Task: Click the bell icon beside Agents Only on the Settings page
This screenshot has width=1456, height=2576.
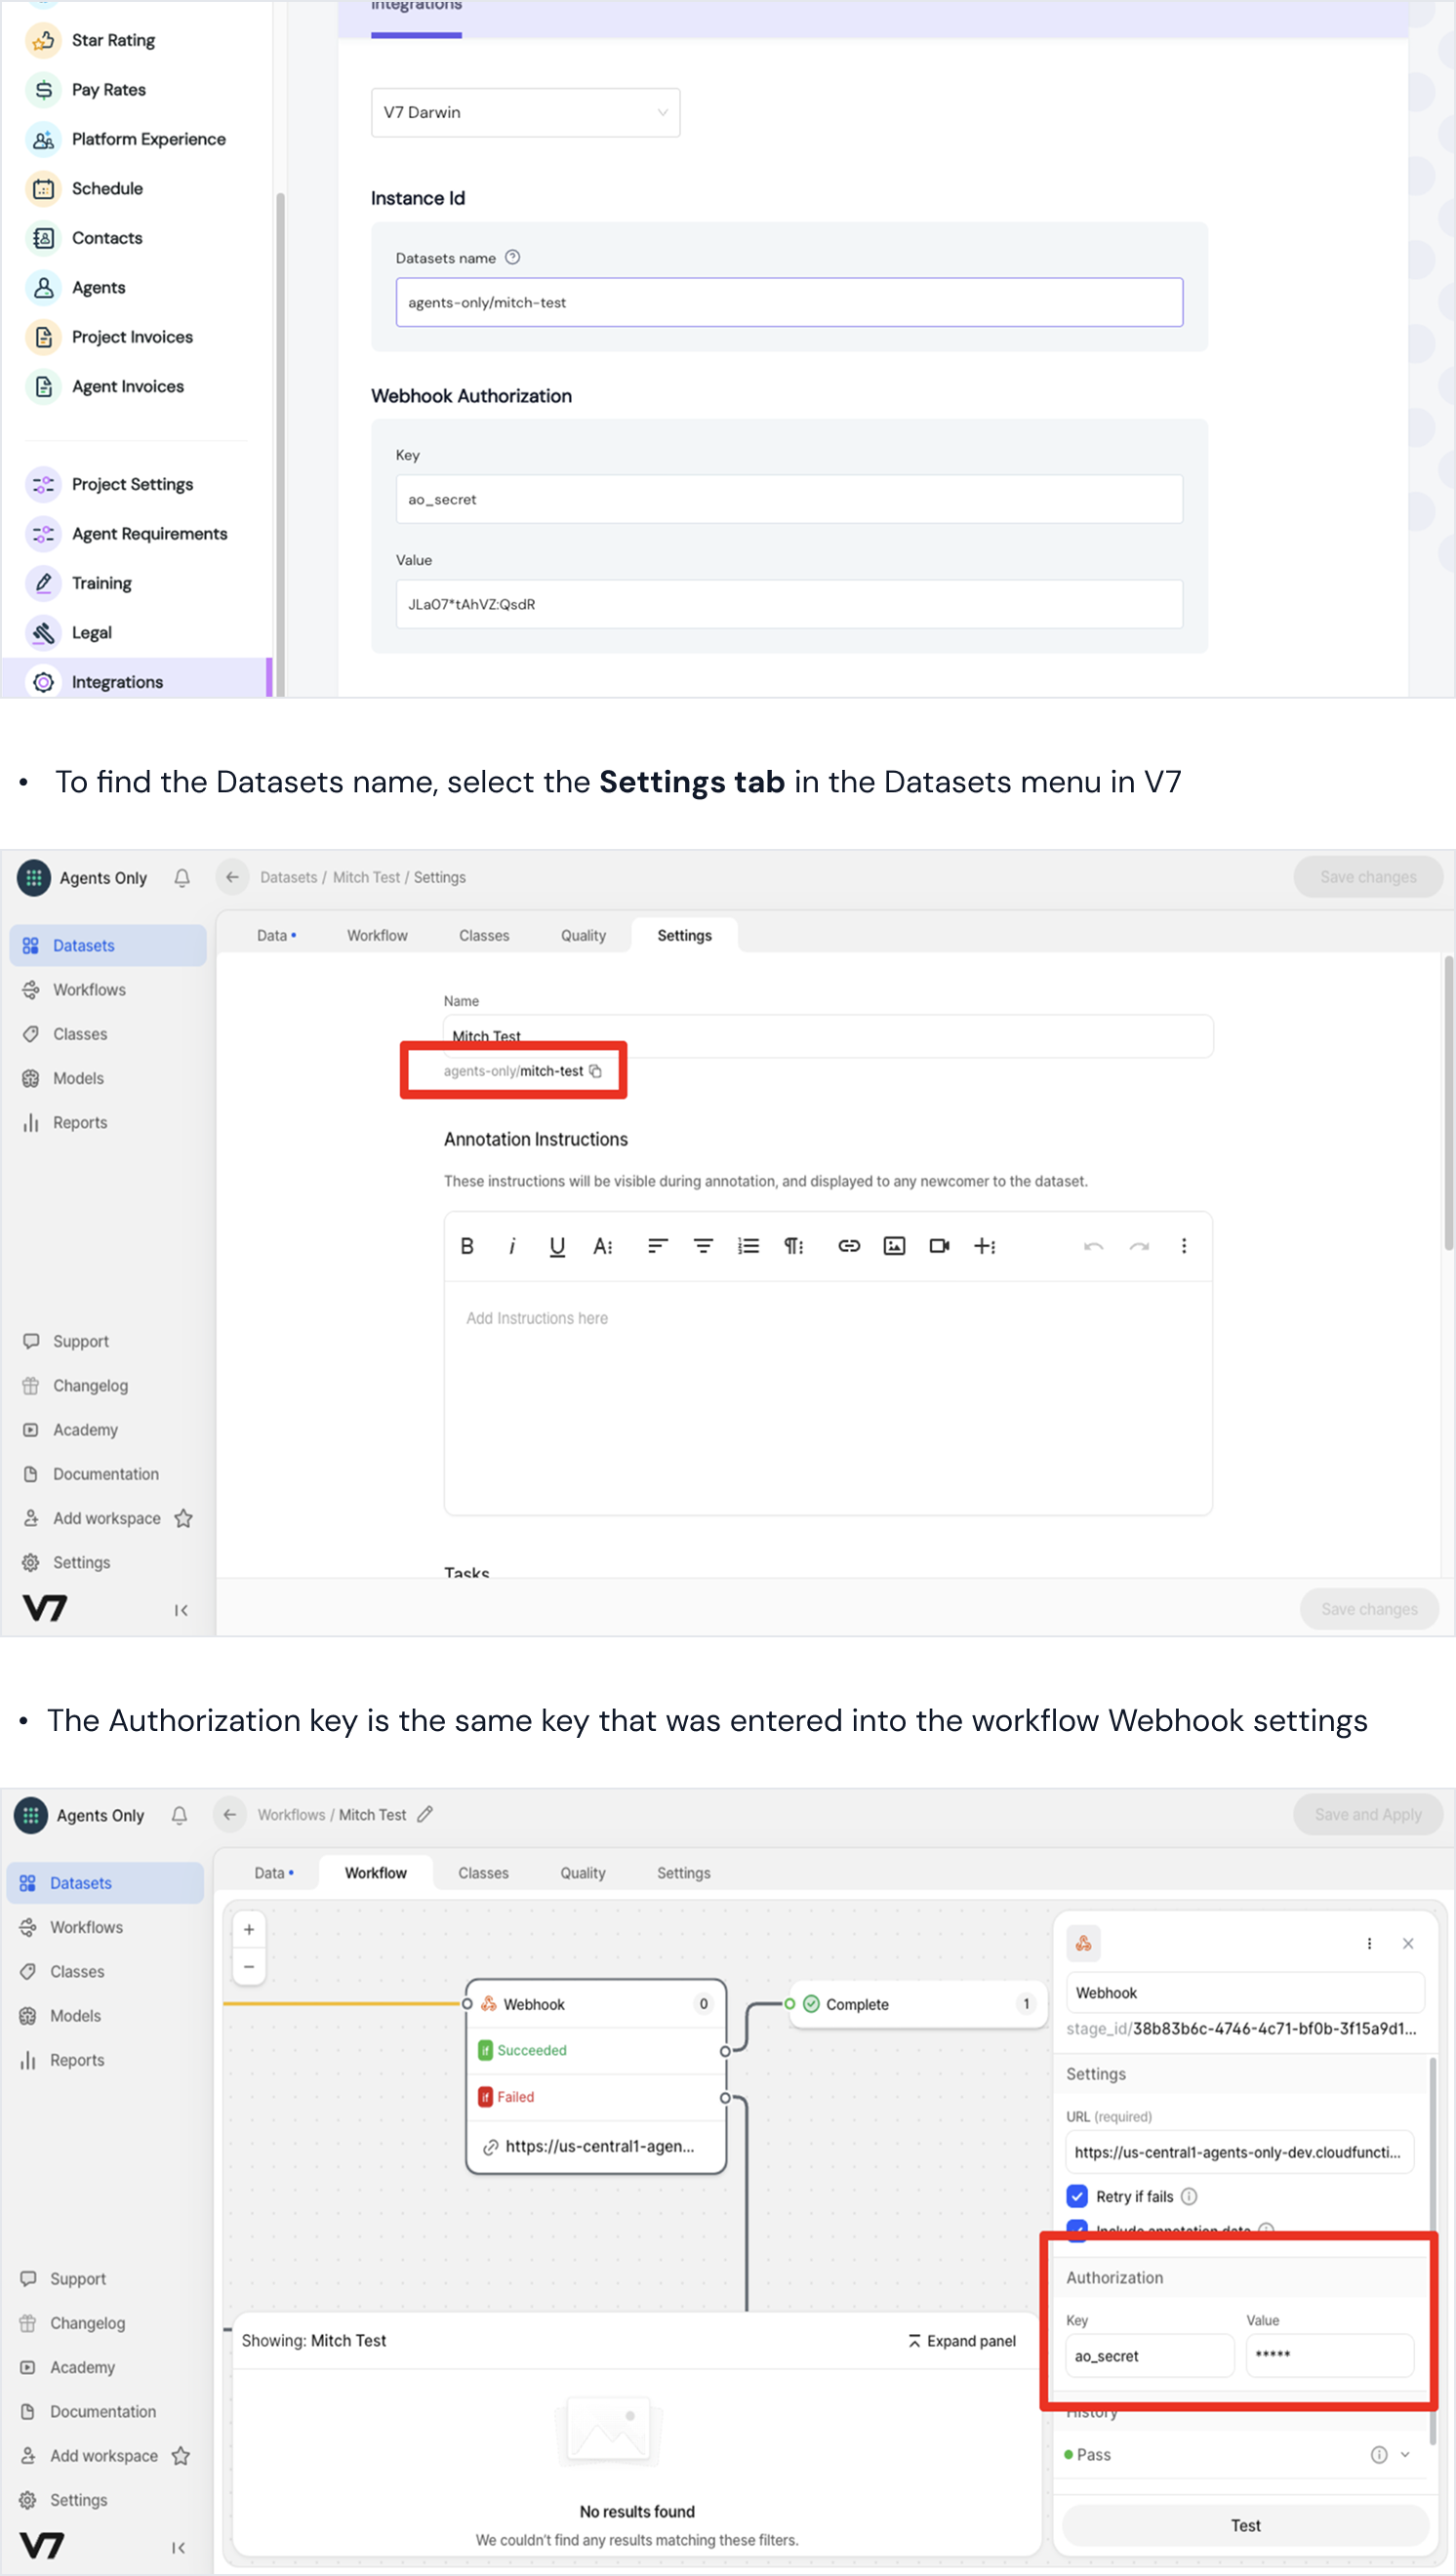Action: tap(182, 877)
